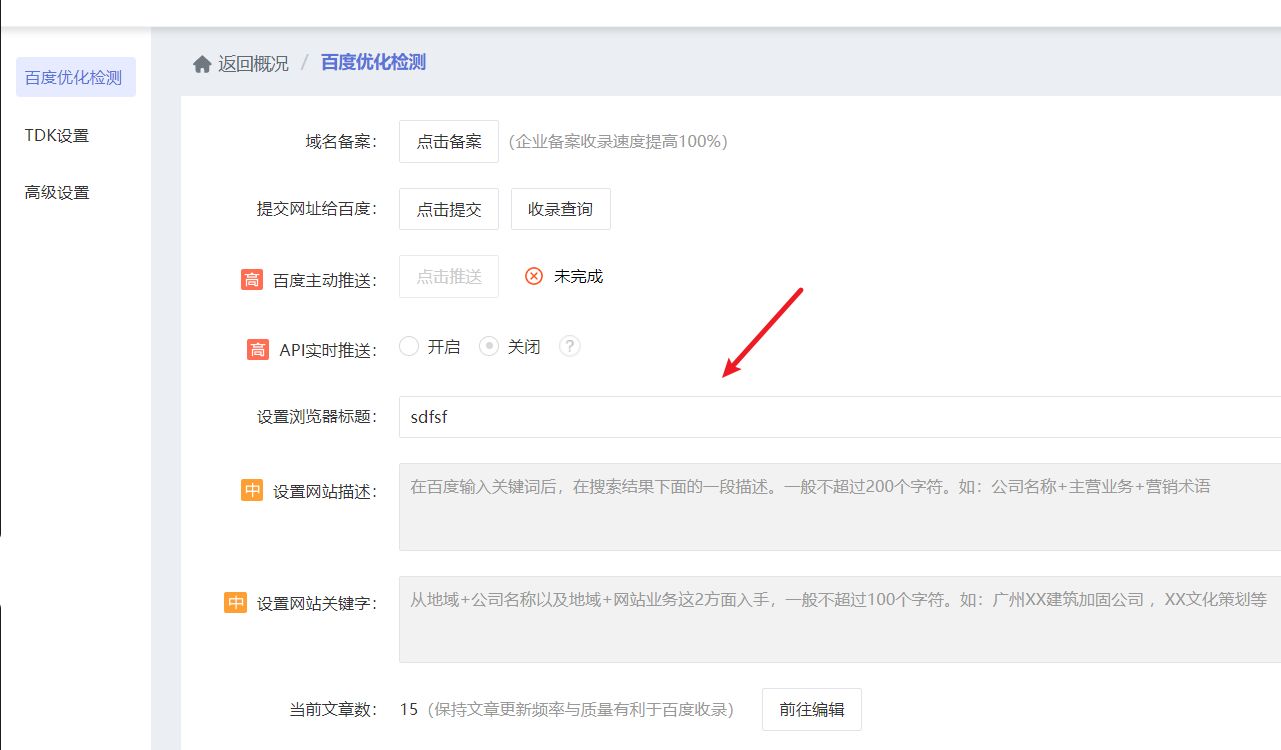Click the browser title input containing sdfsf
Screen dimensions: 1281x750
click(x=700, y=417)
